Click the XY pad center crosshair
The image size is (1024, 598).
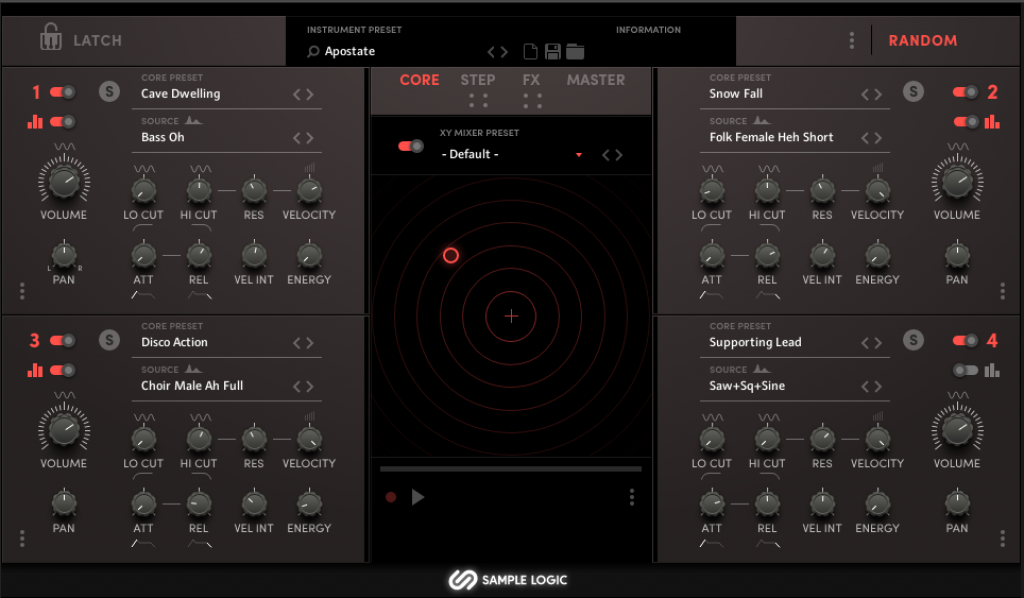click(511, 317)
